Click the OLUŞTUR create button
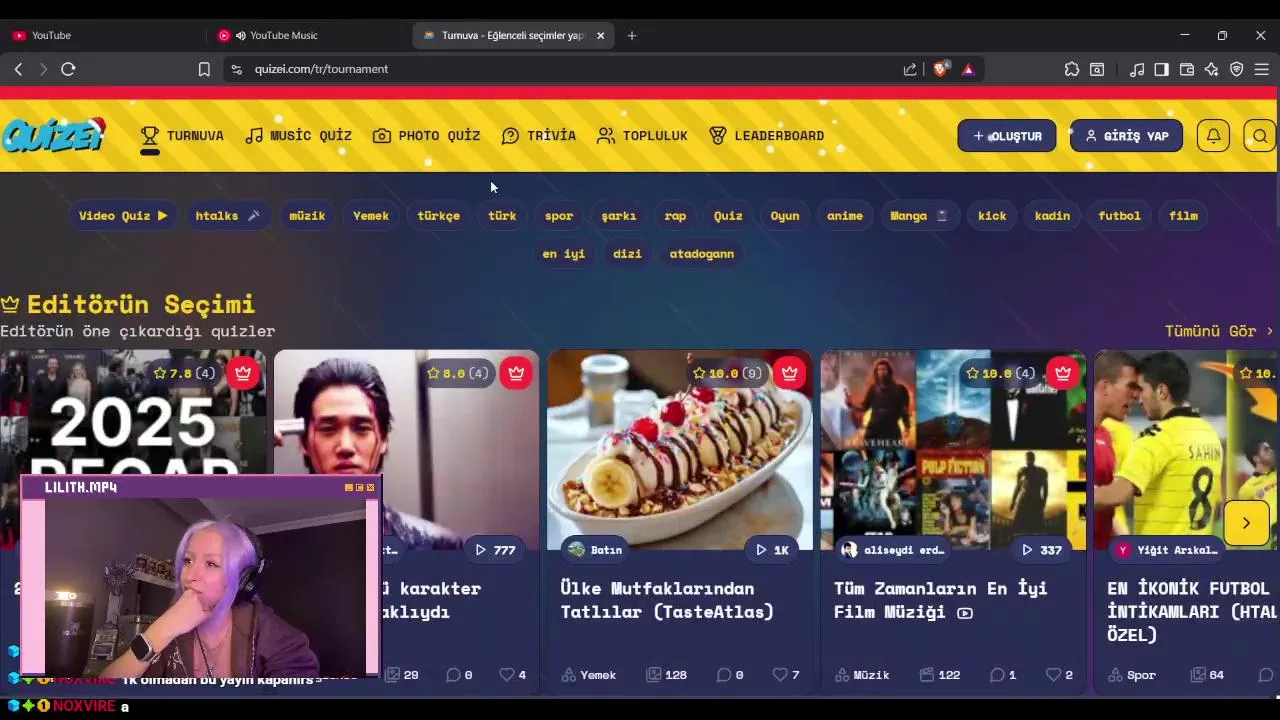1280x720 pixels. click(x=1007, y=136)
